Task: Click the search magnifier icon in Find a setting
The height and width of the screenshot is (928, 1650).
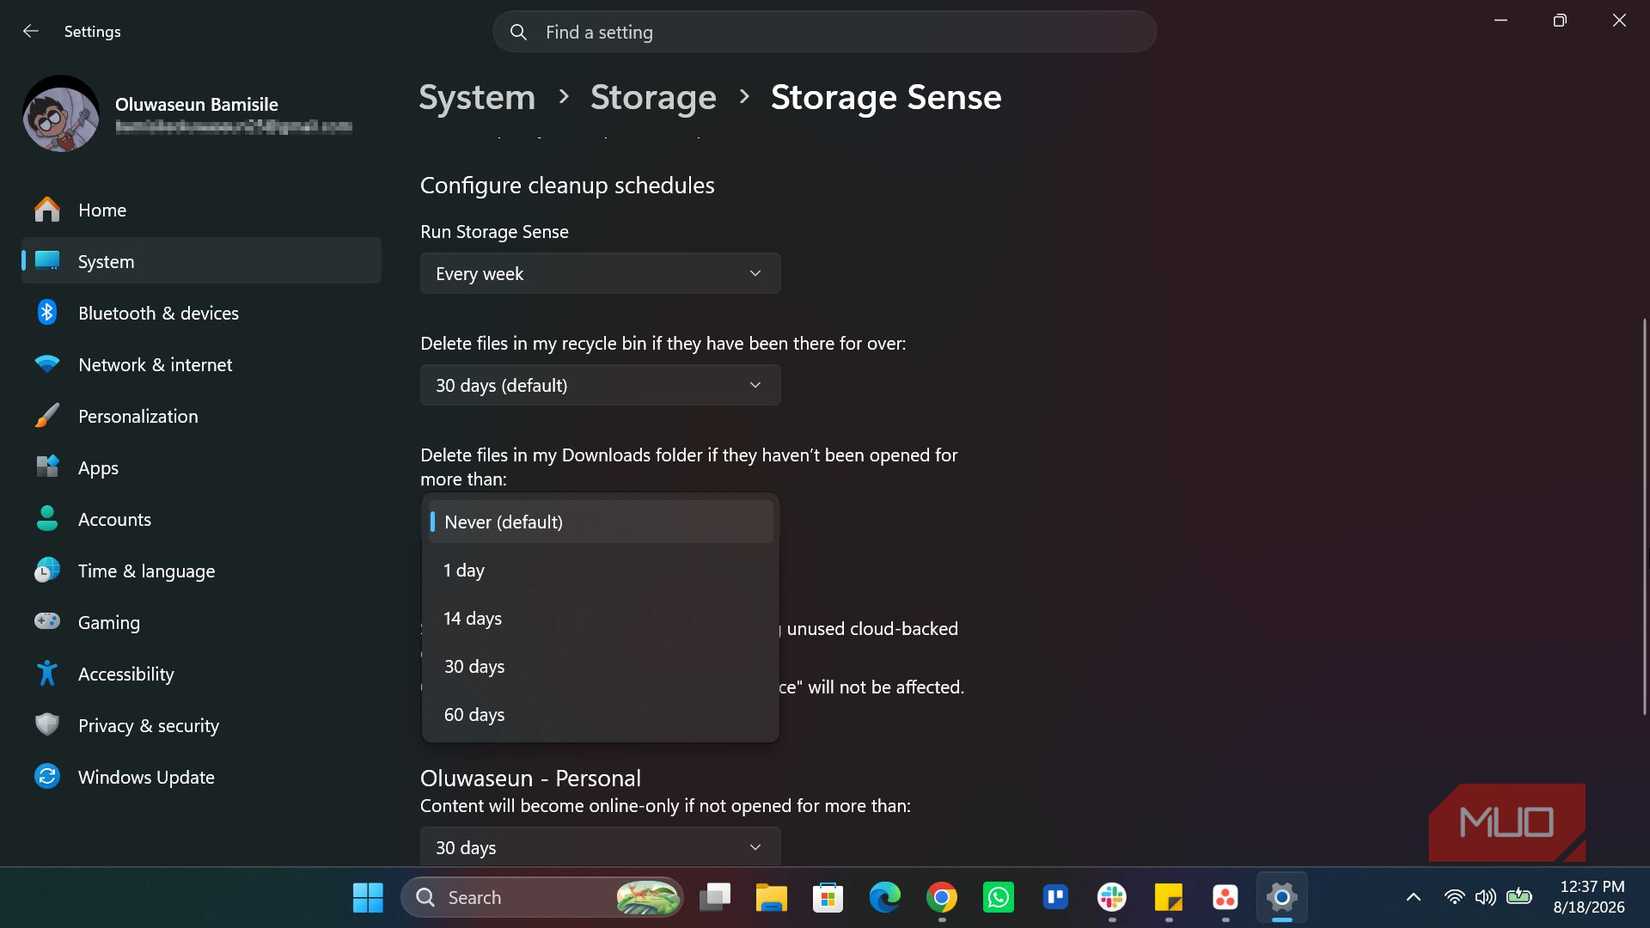Action: pos(518,32)
